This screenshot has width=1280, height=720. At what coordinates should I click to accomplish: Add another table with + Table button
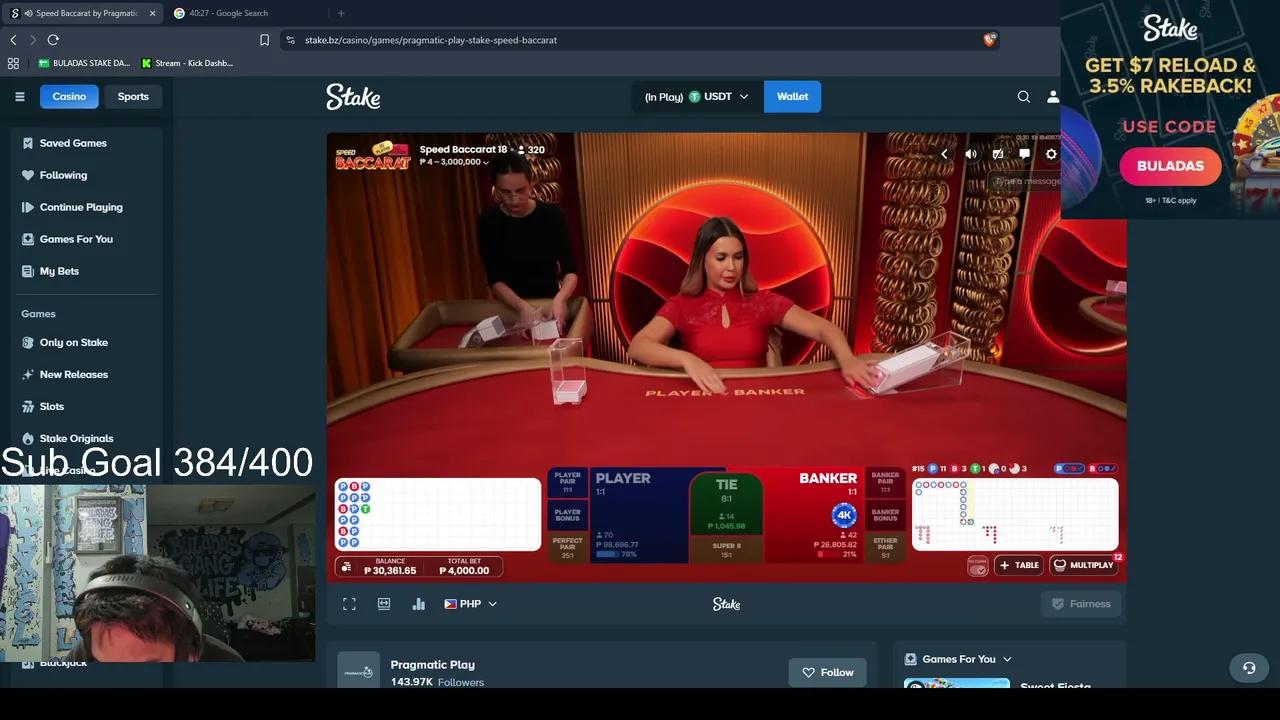pyautogui.click(x=1018, y=565)
